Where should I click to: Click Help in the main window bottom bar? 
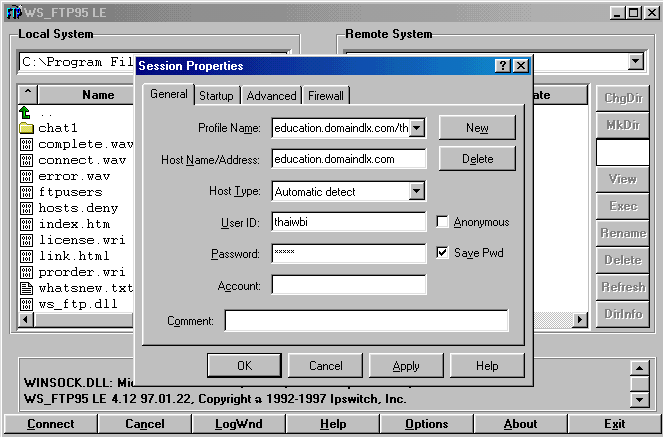point(333,424)
